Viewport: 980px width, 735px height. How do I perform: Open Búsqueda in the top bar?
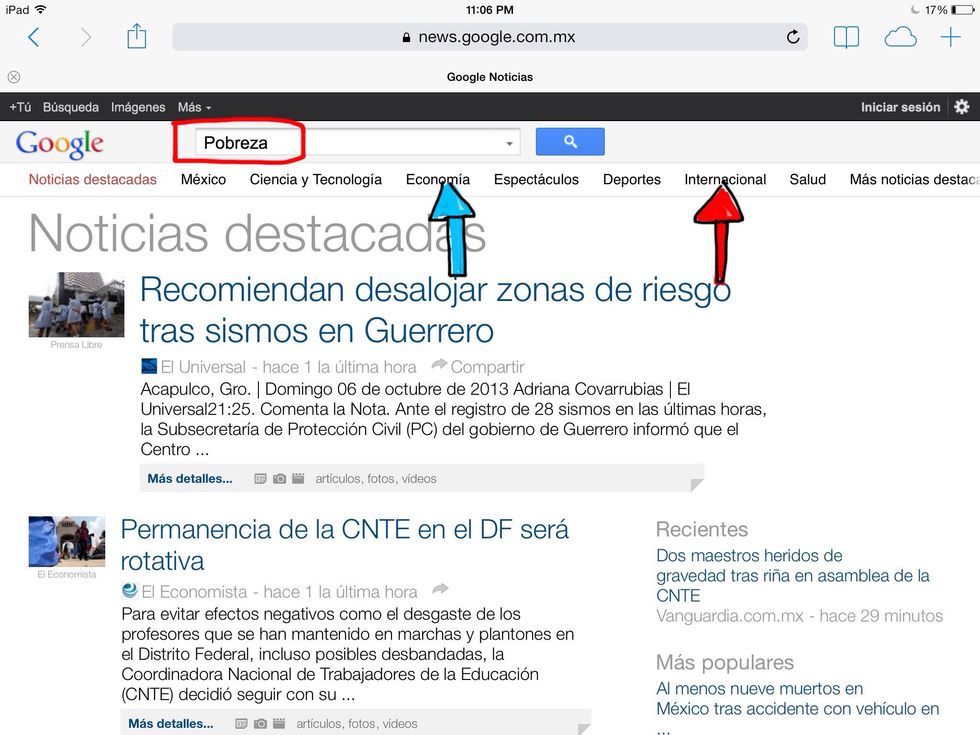pyautogui.click(x=71, y=107)
